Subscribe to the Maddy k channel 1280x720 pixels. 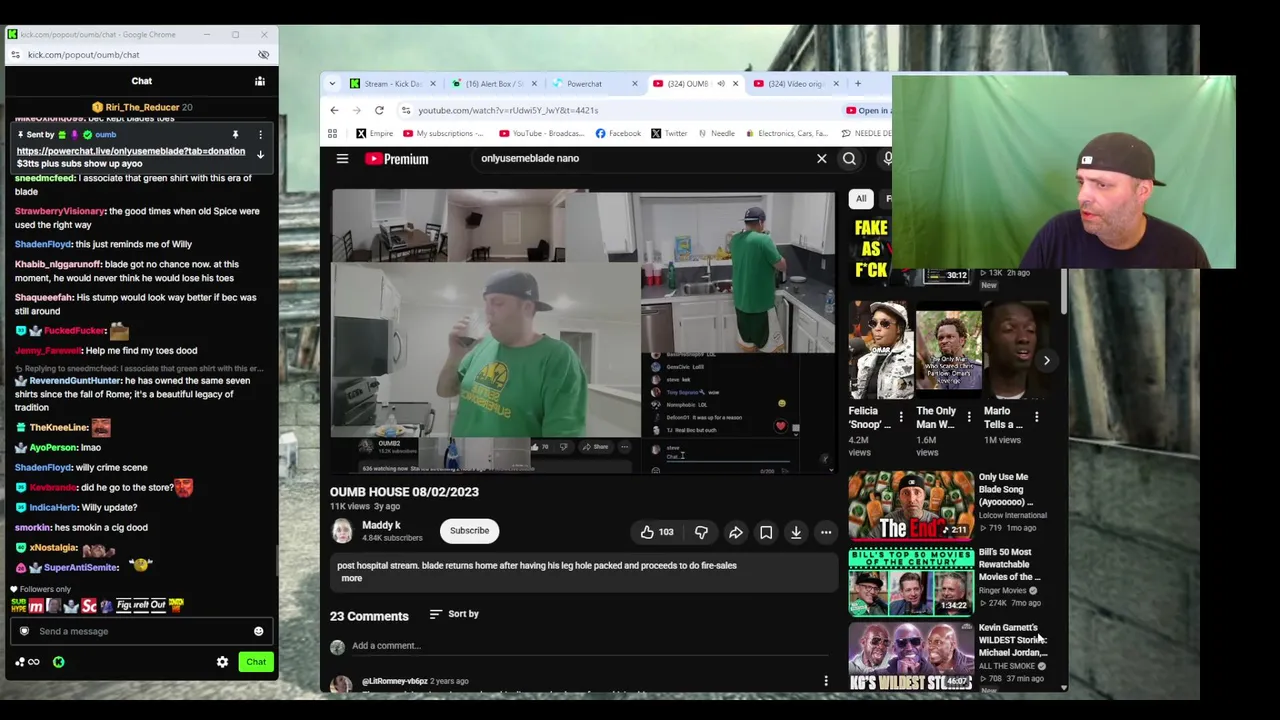(x=469, y=531)
